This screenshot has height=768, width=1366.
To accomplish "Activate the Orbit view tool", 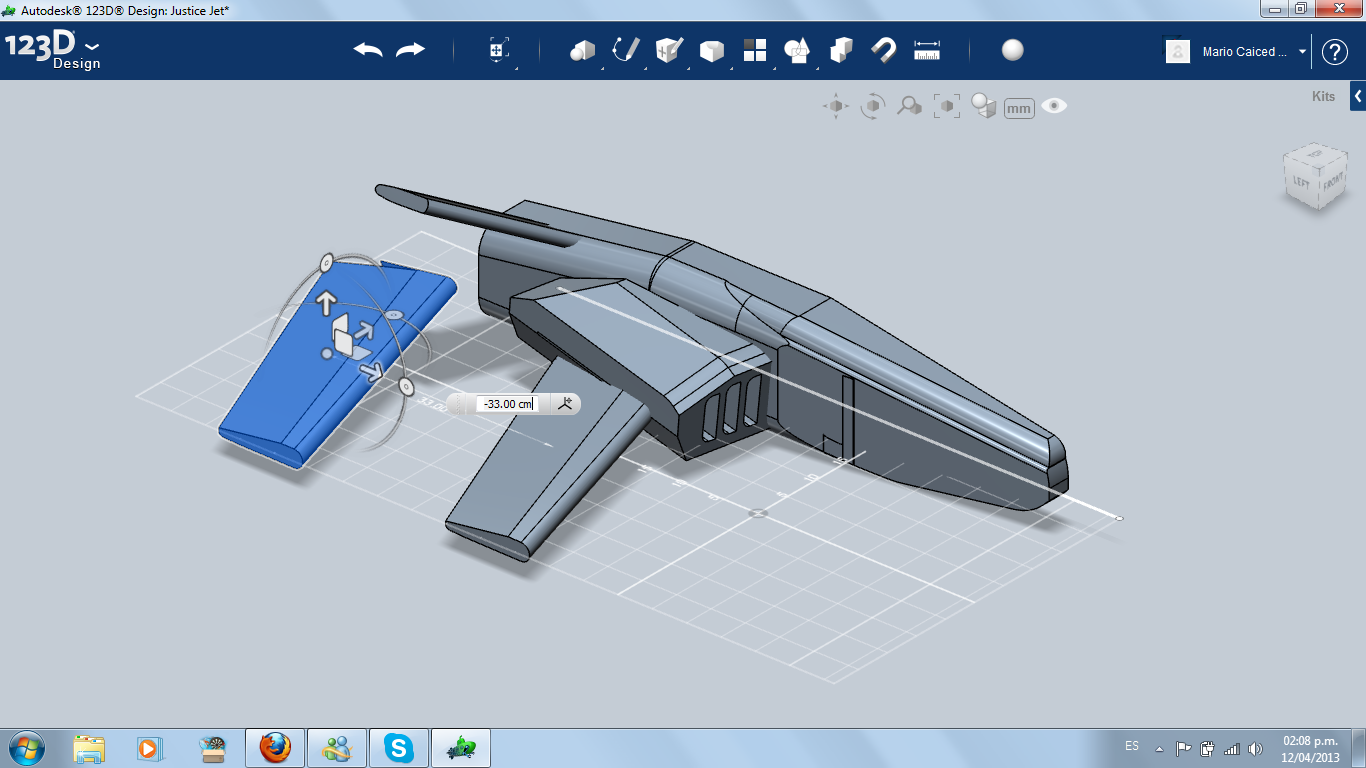I will 873,106.
